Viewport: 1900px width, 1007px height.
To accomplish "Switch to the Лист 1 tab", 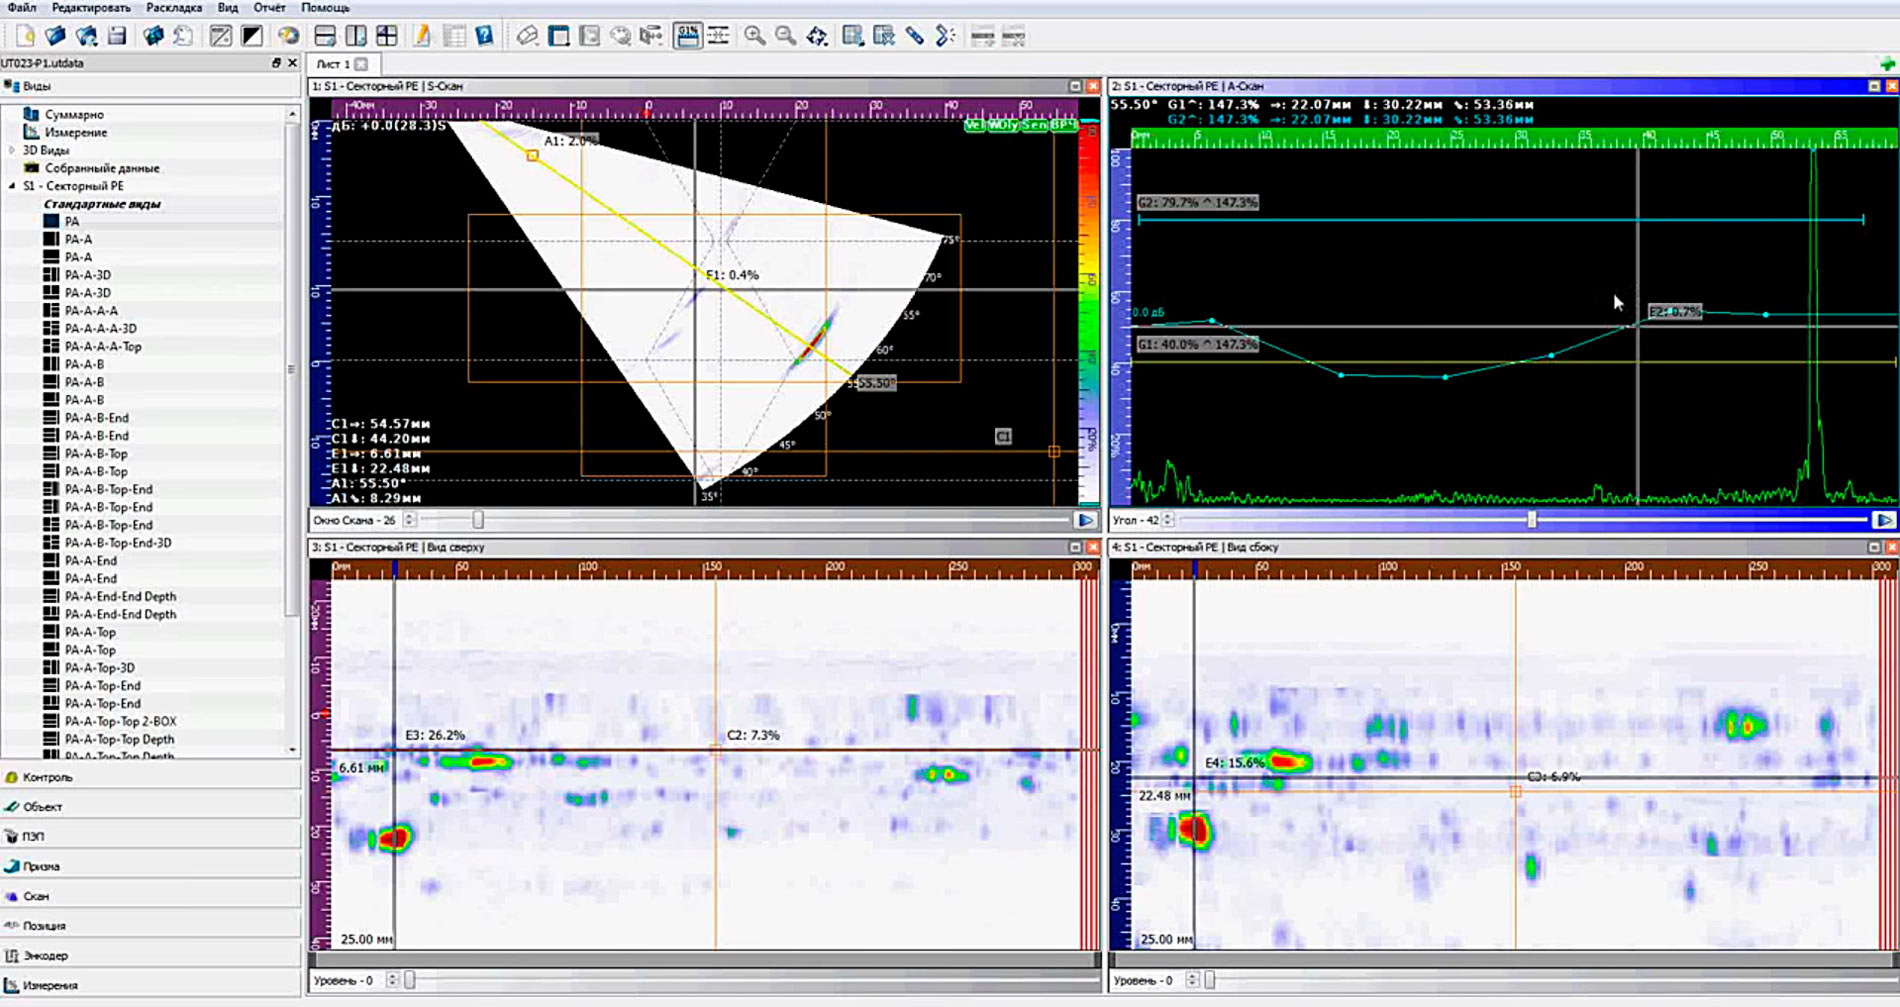I will [x=333, y=64].
